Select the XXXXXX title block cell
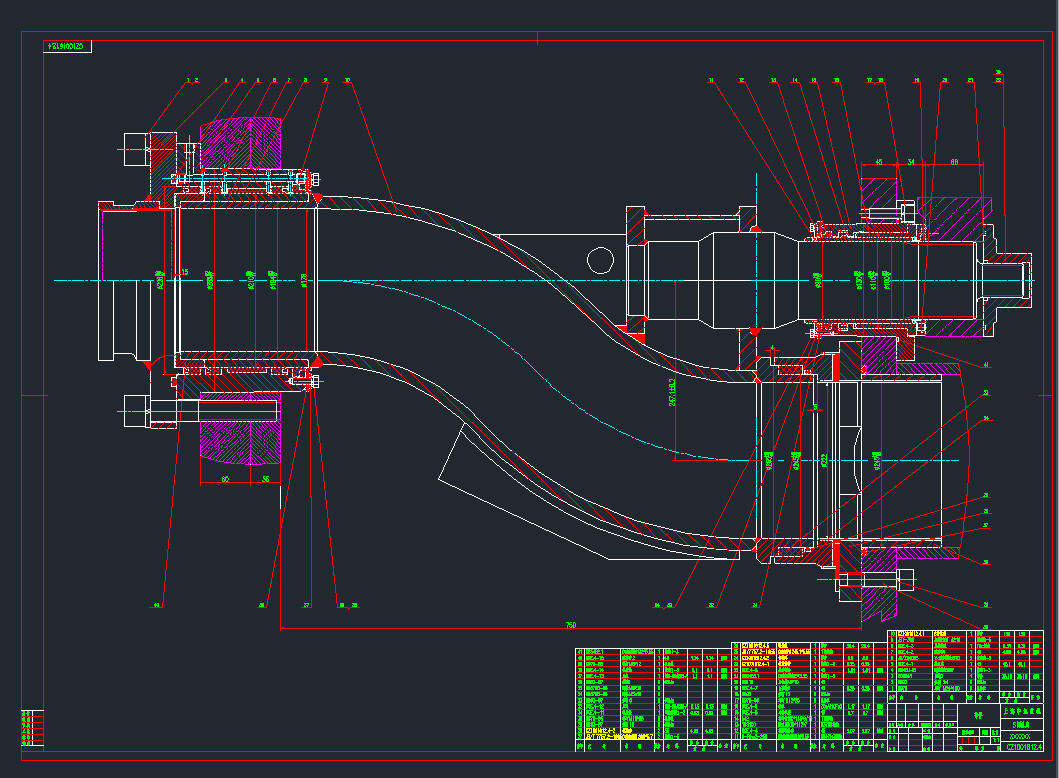The width and height of the screenshot is (1059, 778). tap(1020, 737)
